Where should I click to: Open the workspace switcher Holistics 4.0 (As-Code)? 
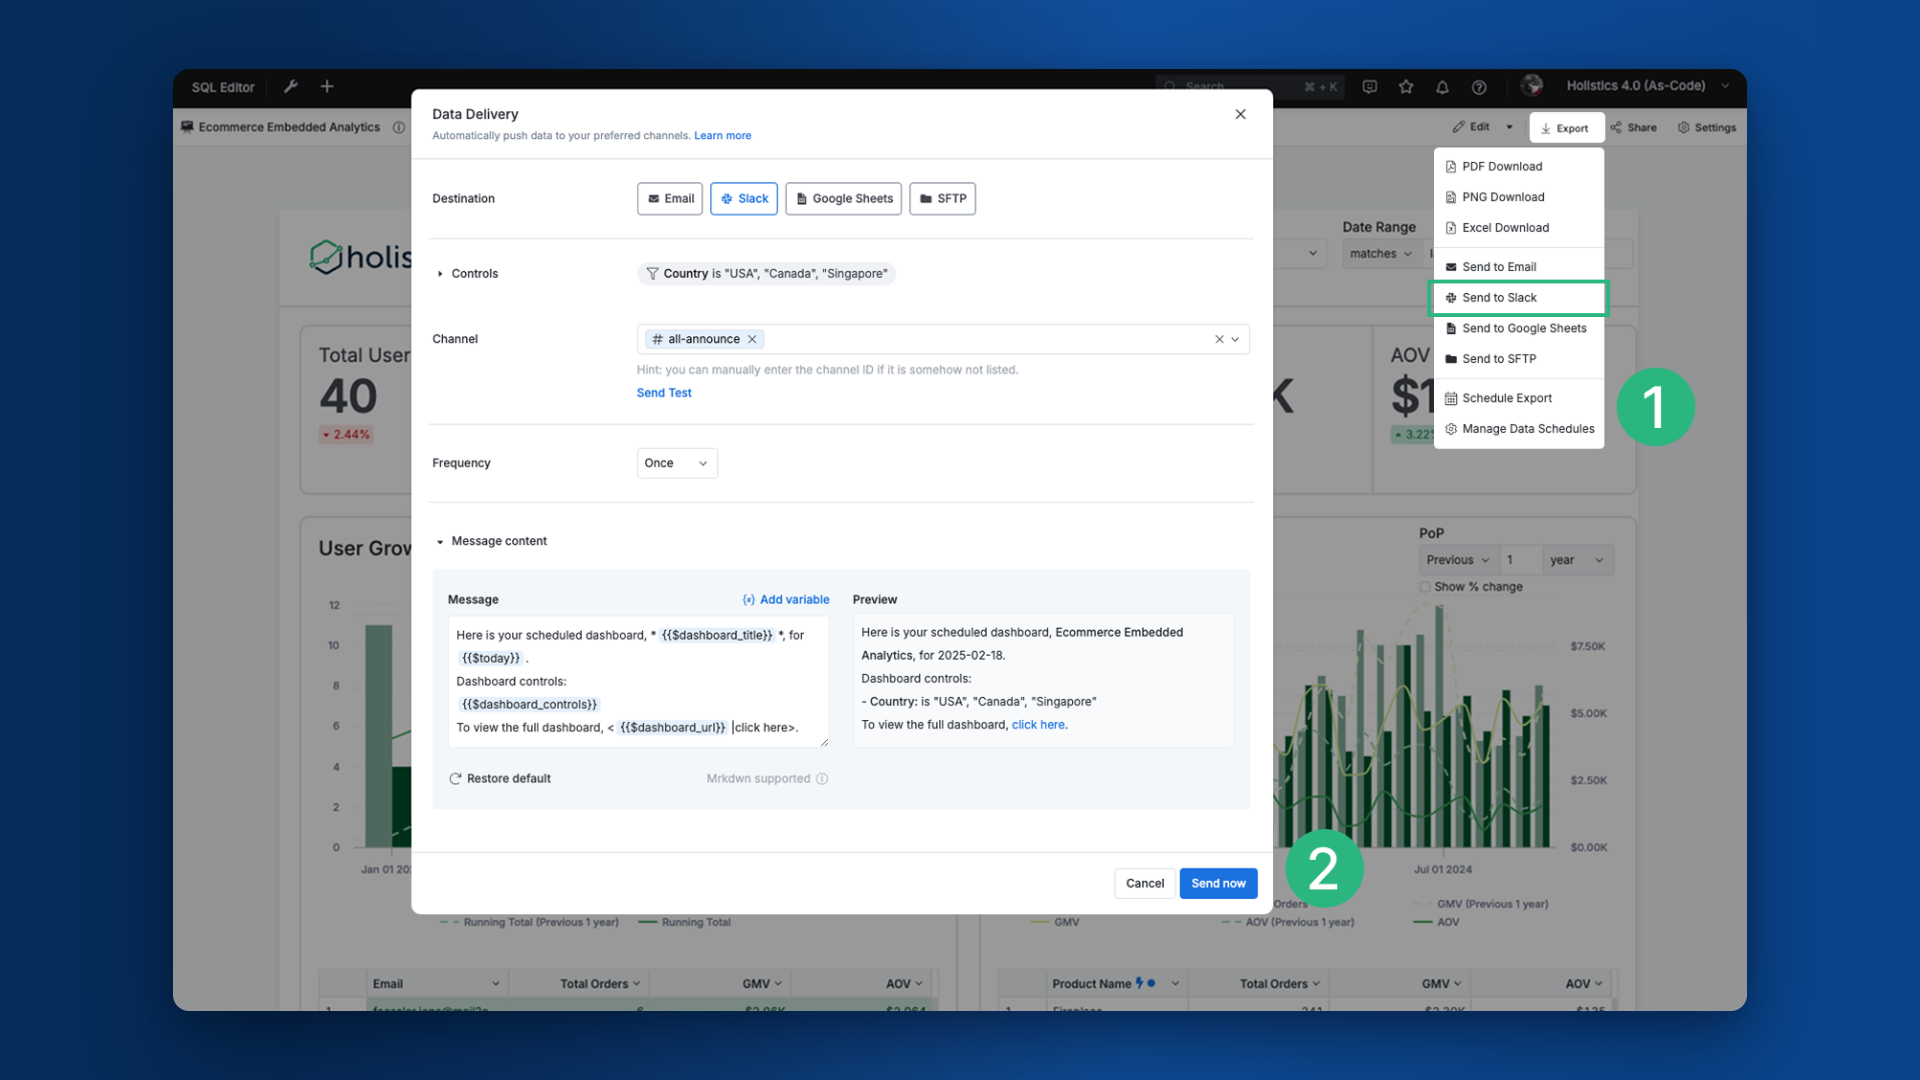1647,86
